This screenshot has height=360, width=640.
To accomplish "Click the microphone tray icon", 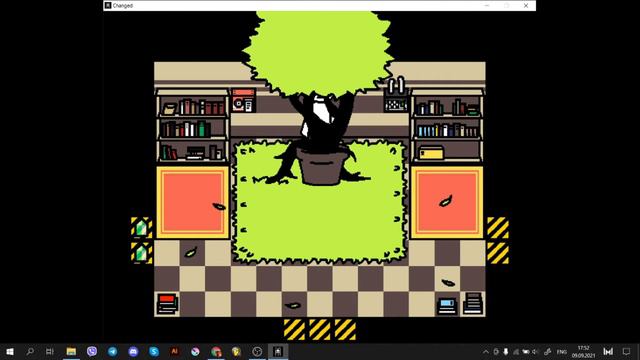I will (x=506, y=351).
